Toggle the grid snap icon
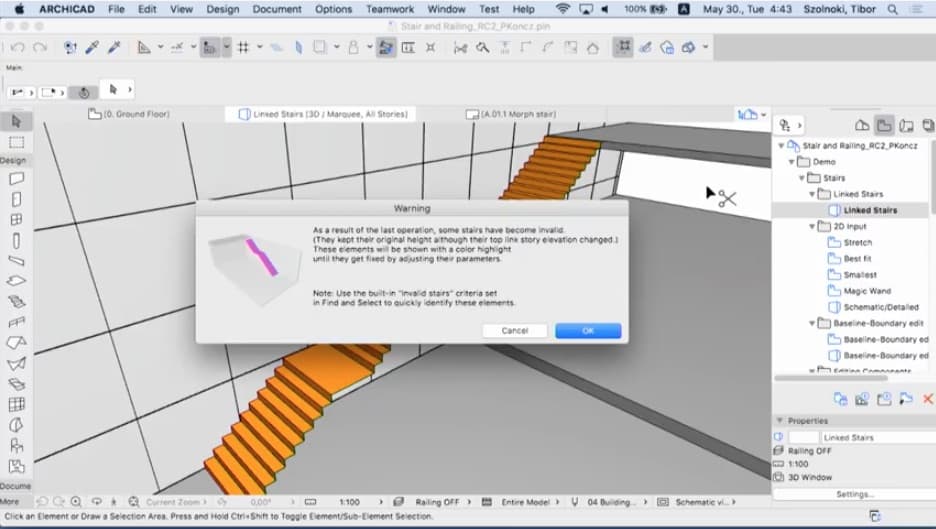This screenshot has height=529, width=936. coord(243,47)
